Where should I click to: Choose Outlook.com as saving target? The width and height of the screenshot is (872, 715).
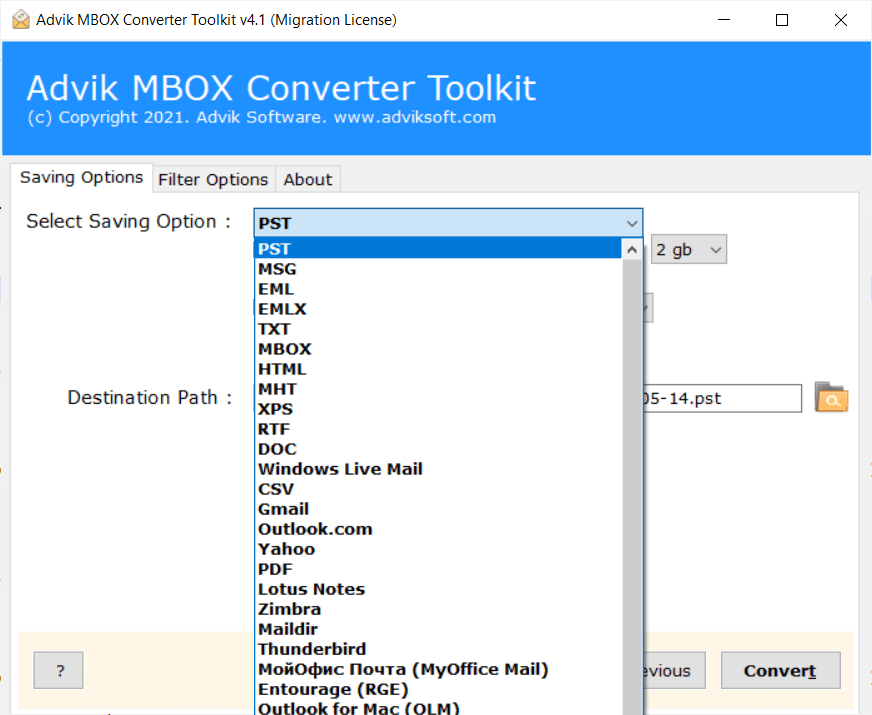[438, 529]
